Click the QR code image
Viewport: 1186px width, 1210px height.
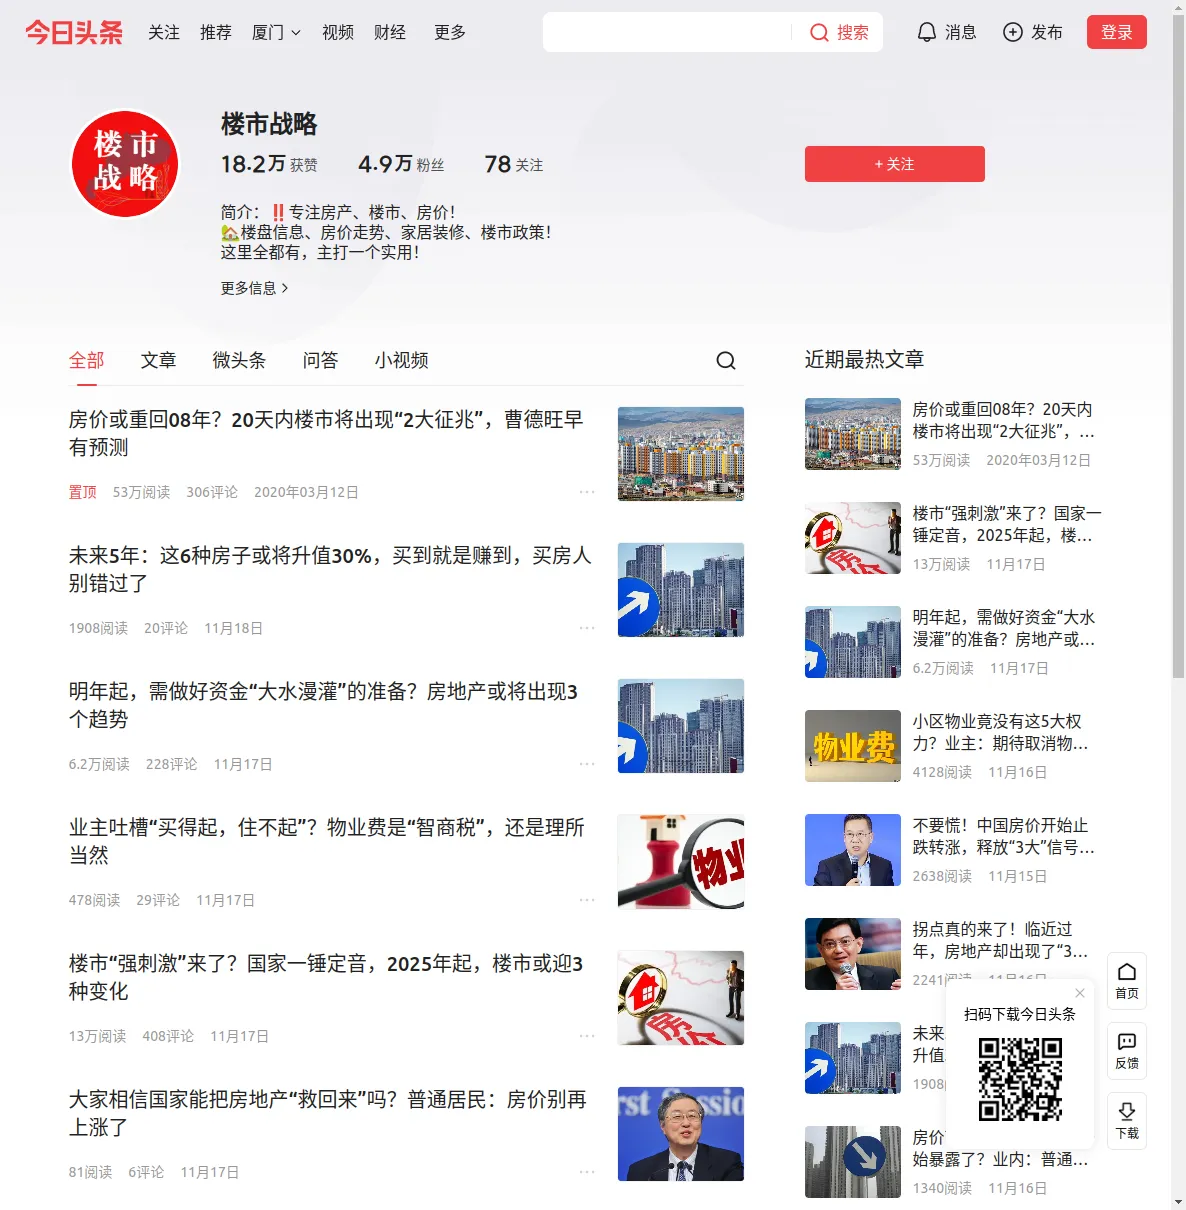[1020, 1079]
